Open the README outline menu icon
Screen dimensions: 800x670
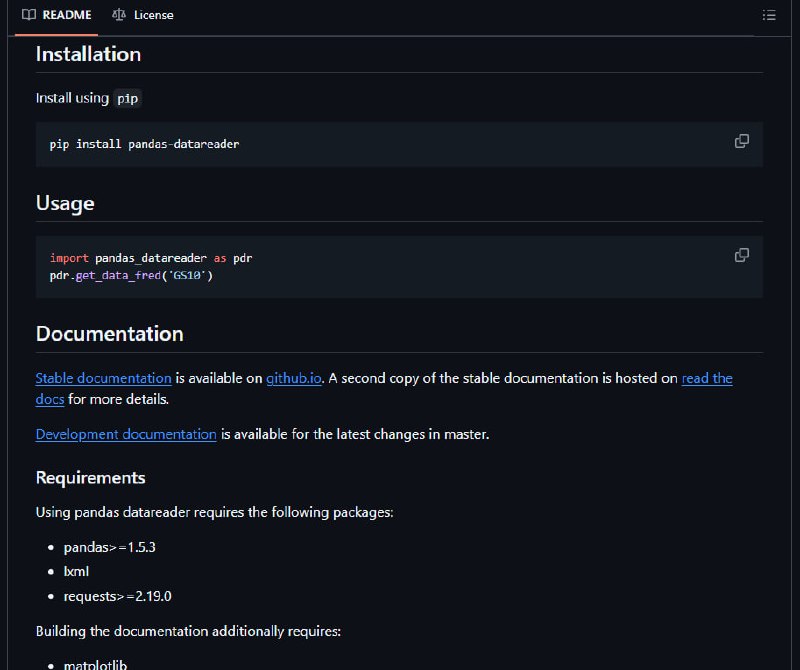(769, 15)
